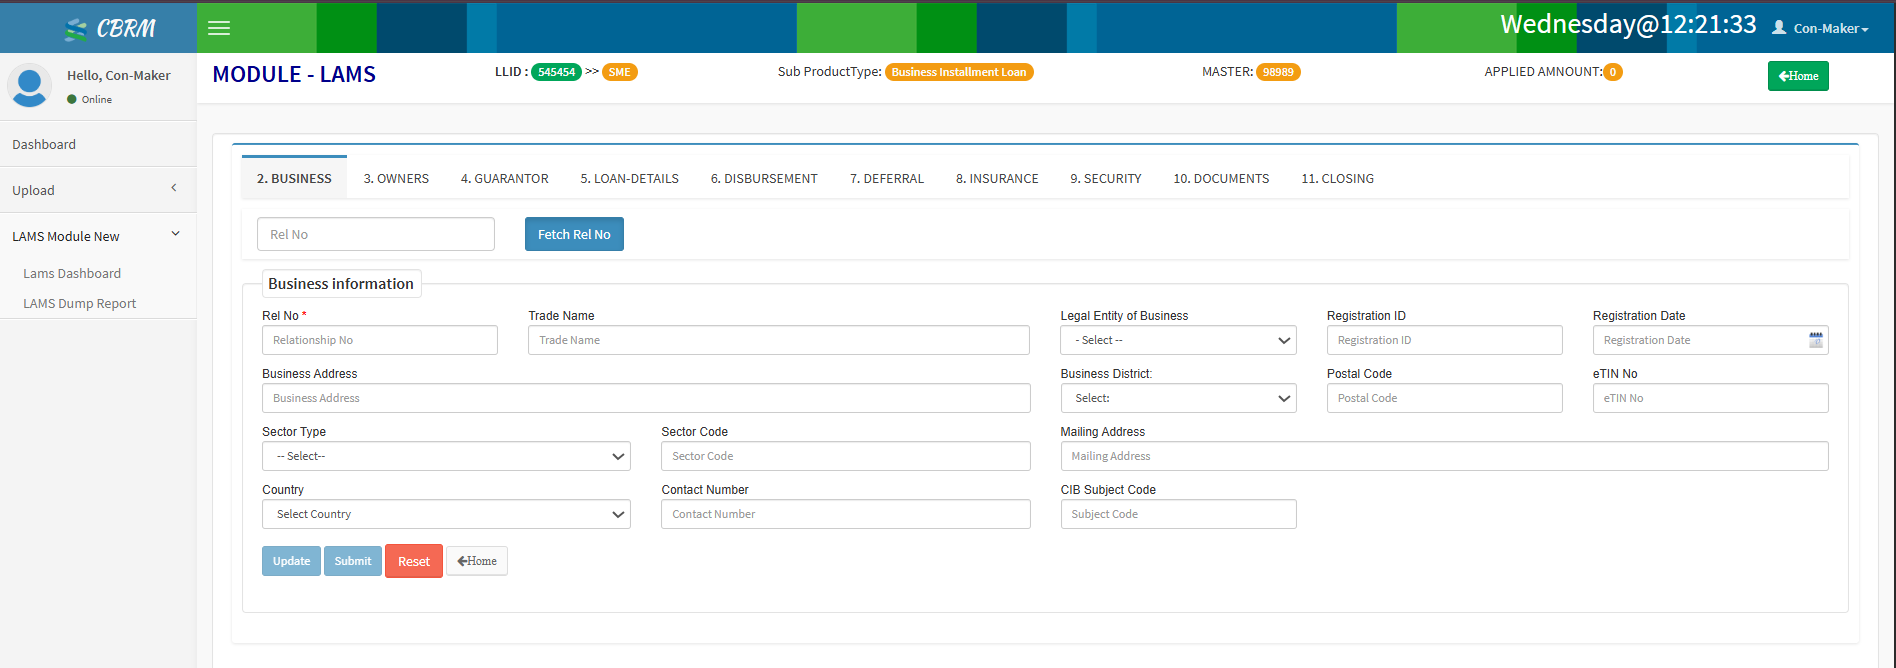Image resolution: width=1896 pixels, height=668 pixels.
Task: Click the Trade Name input field
Action: (778, 340)
